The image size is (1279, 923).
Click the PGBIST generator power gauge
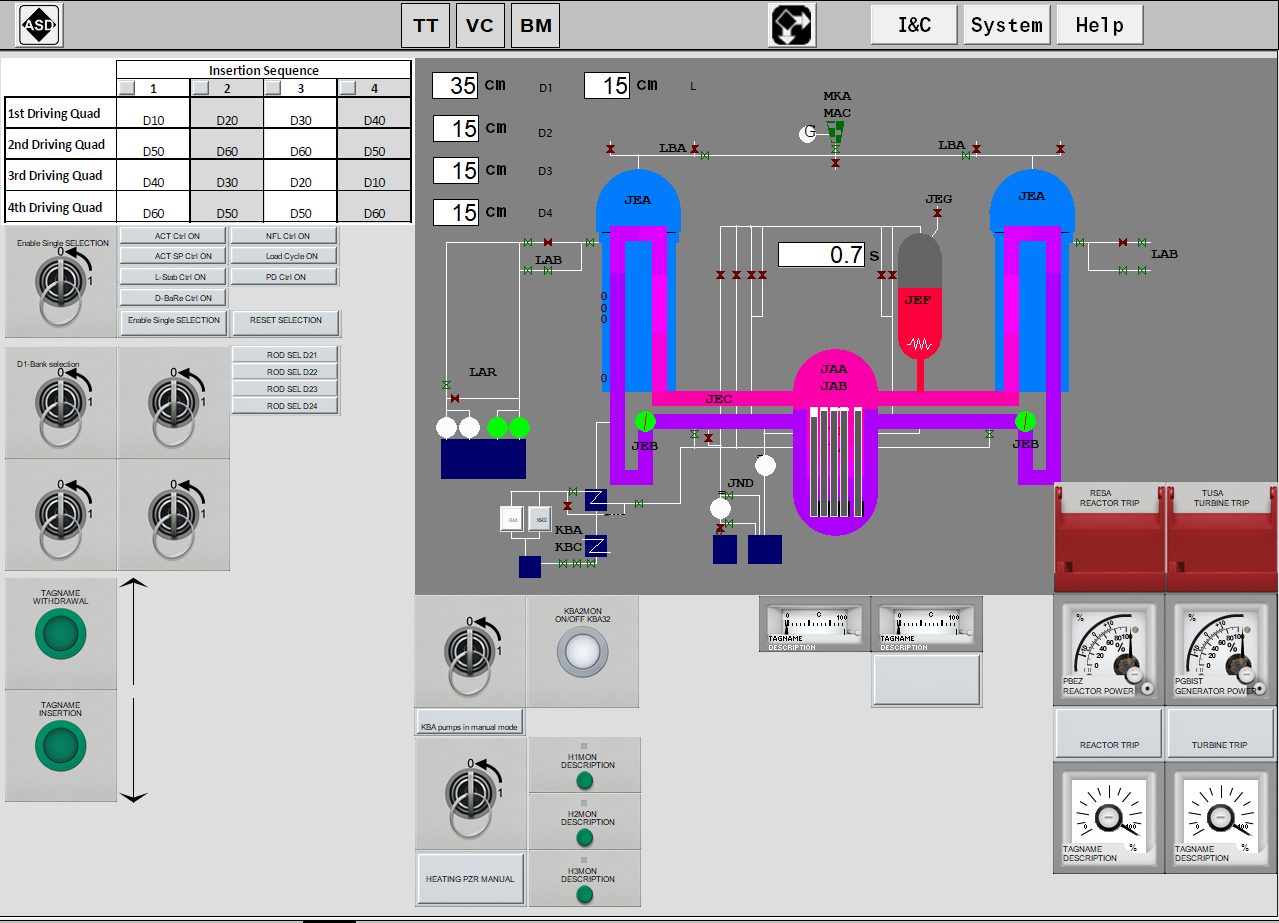click(1221, 650)
